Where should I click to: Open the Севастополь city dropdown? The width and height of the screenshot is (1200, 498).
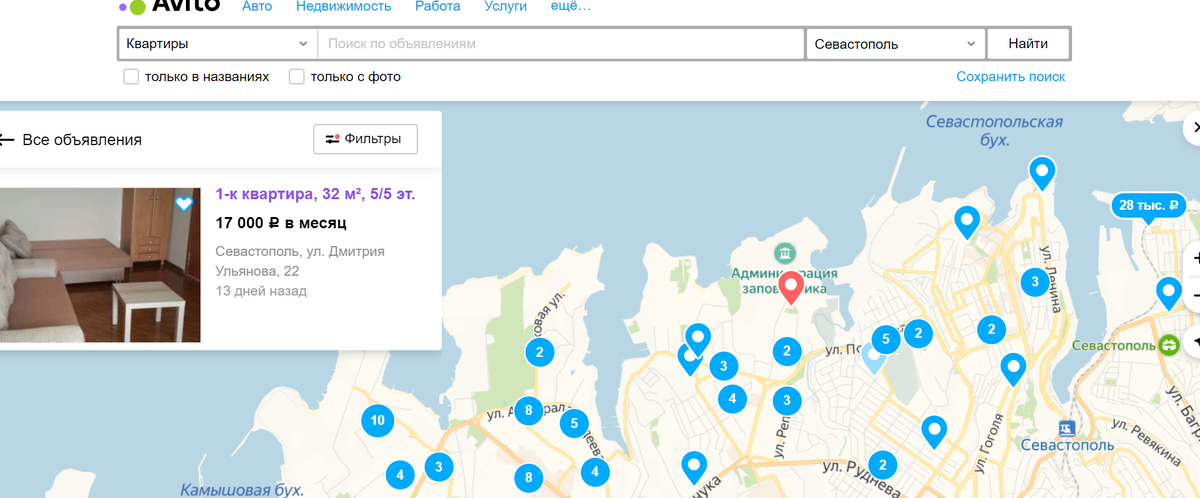[896, 44]
